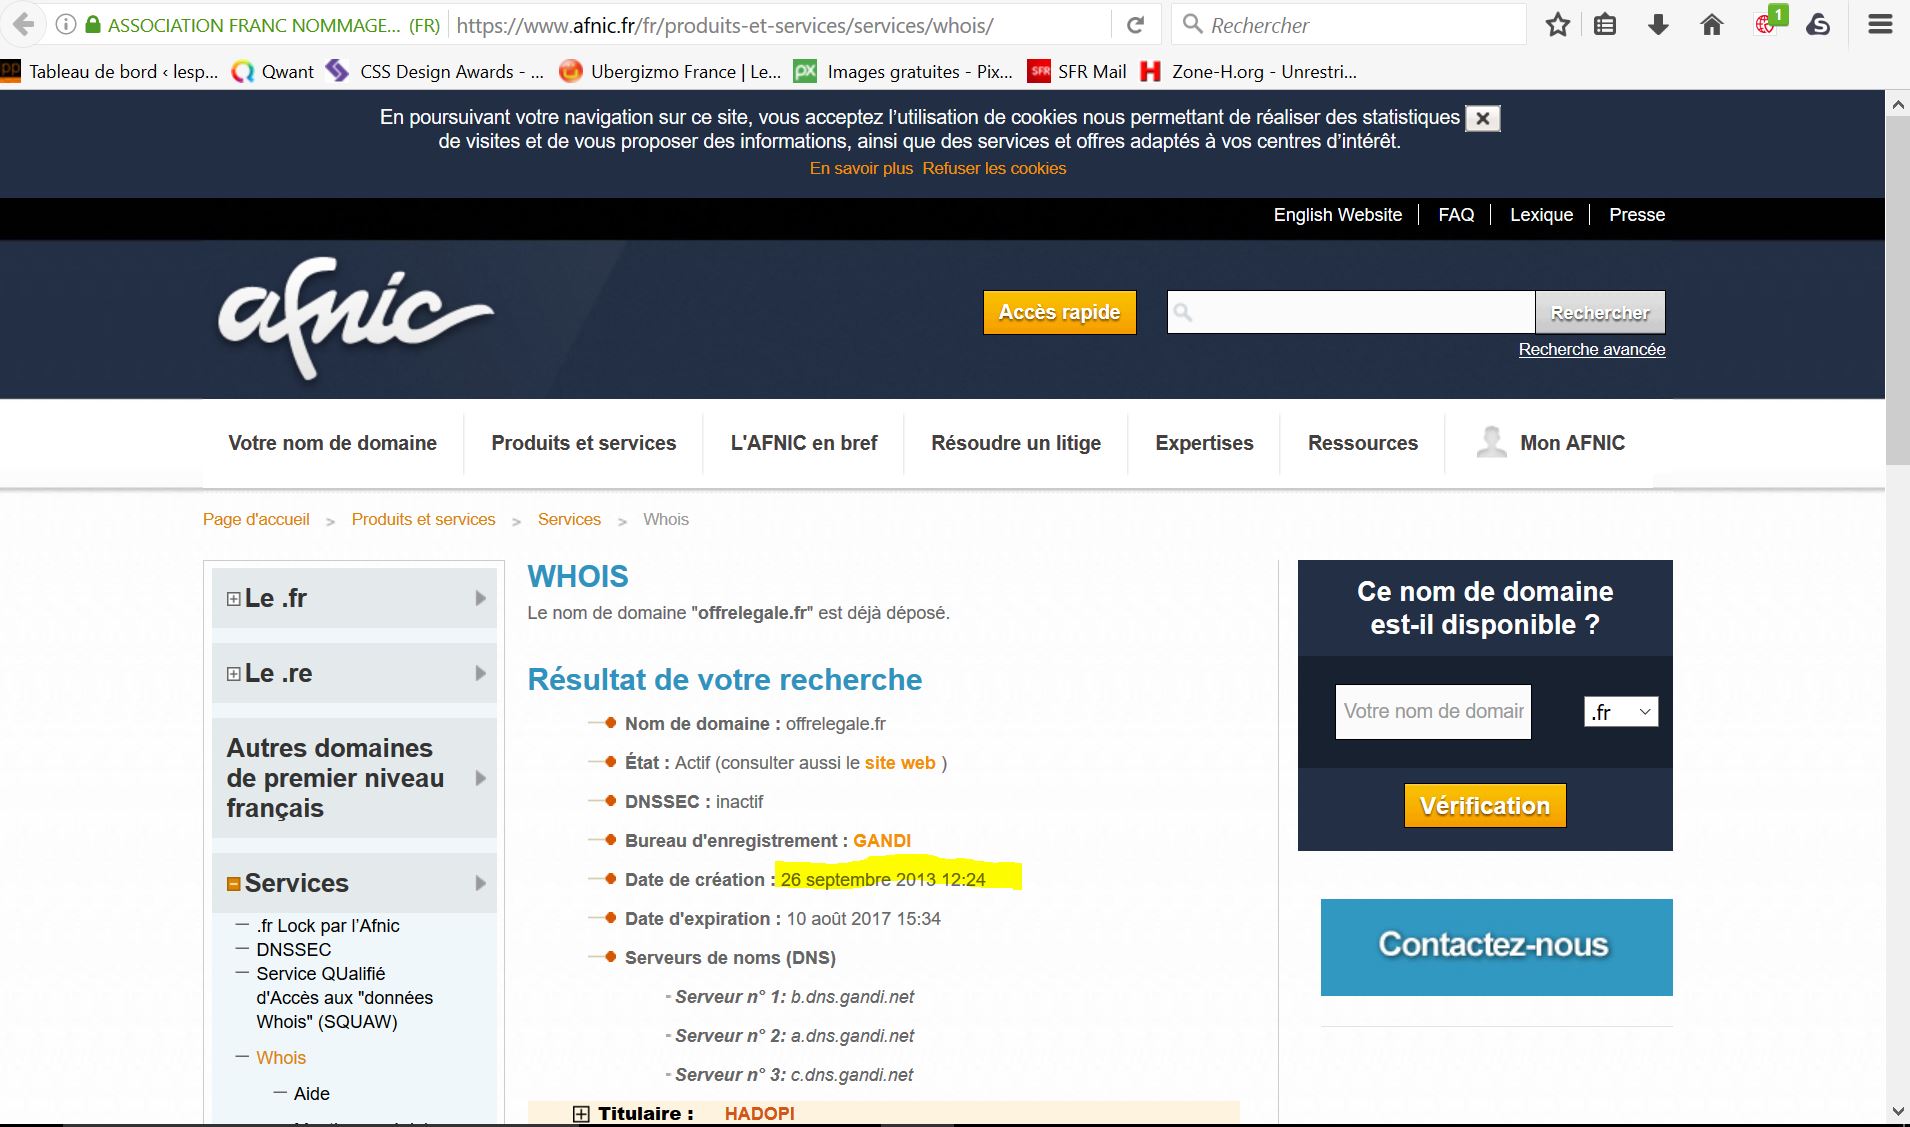Open site information icon in address bar

[66, 25]
